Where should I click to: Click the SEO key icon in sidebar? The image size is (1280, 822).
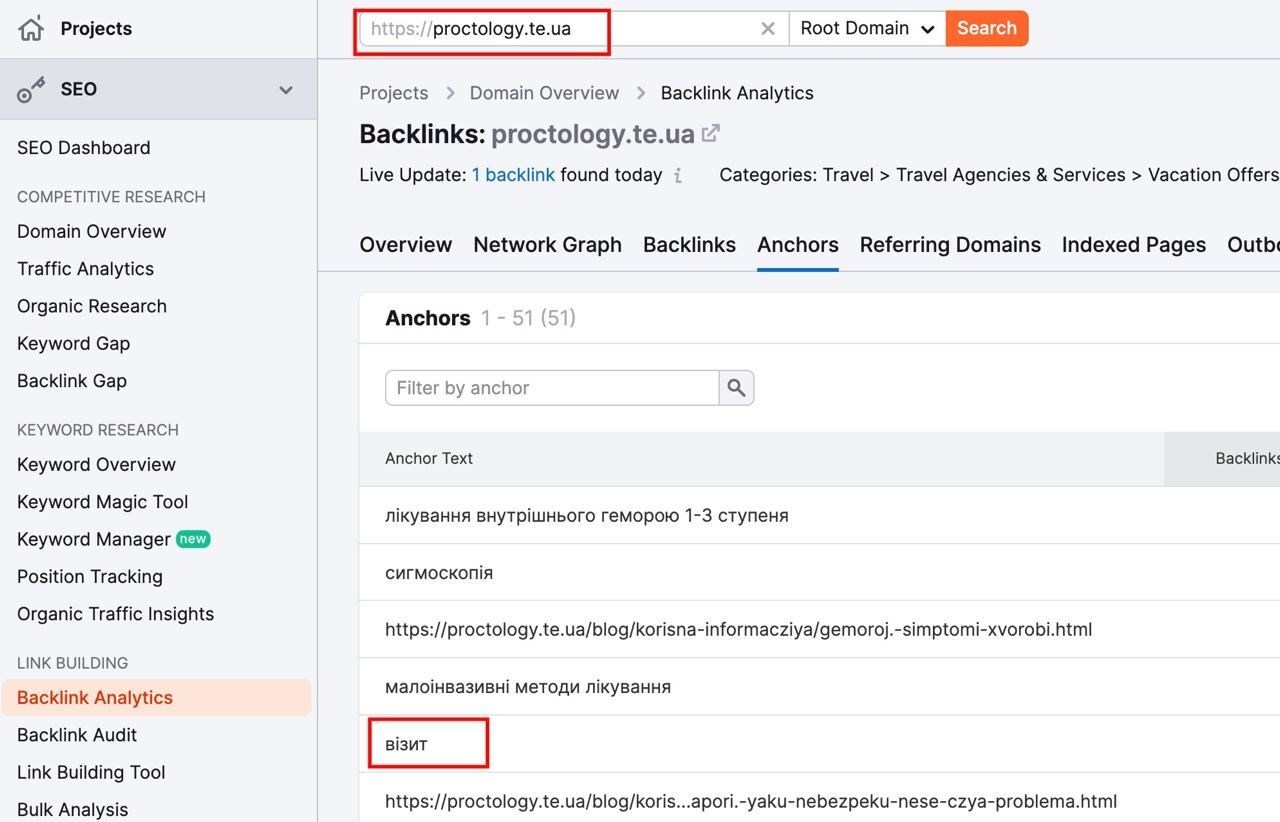pyautogui.click(x=31, y=90)
